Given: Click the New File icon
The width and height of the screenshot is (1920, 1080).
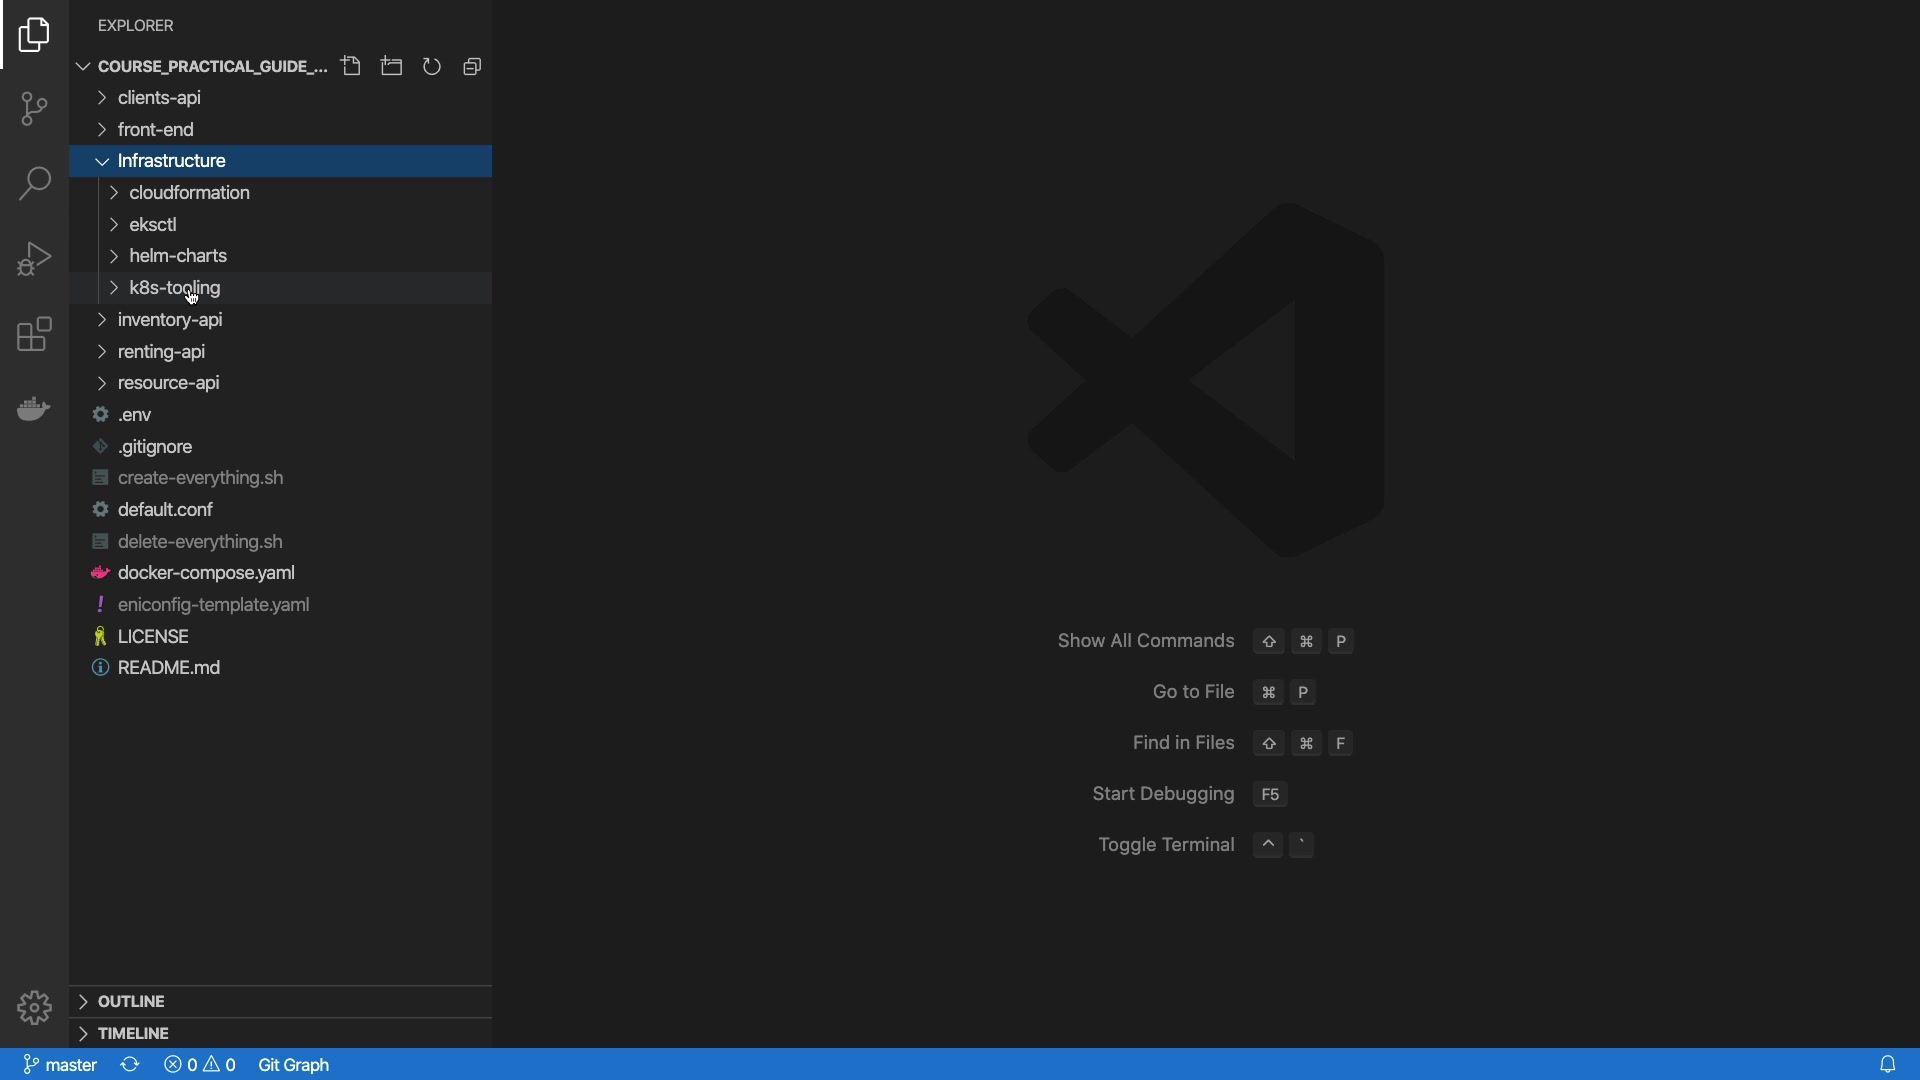Looking at the screenshot, I should tap(351, 67).
